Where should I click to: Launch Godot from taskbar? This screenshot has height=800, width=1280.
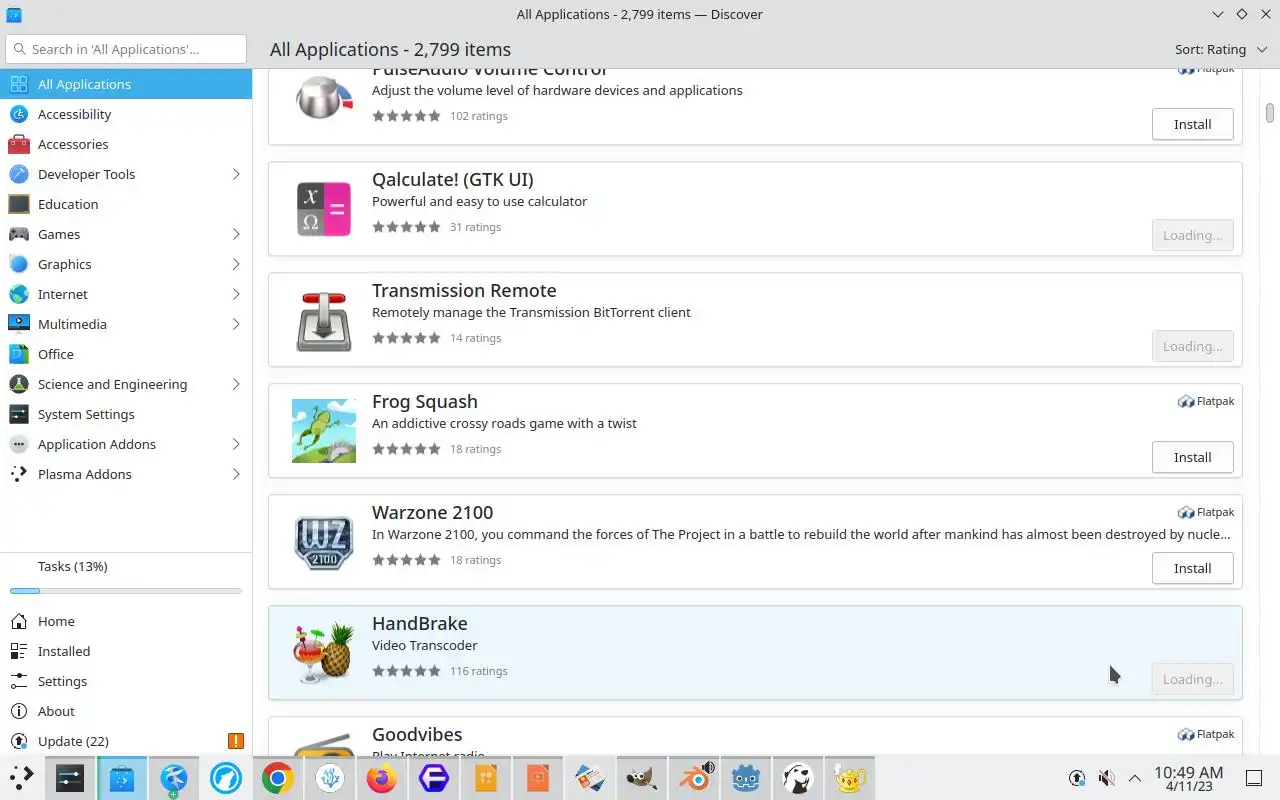pos(746,778)
